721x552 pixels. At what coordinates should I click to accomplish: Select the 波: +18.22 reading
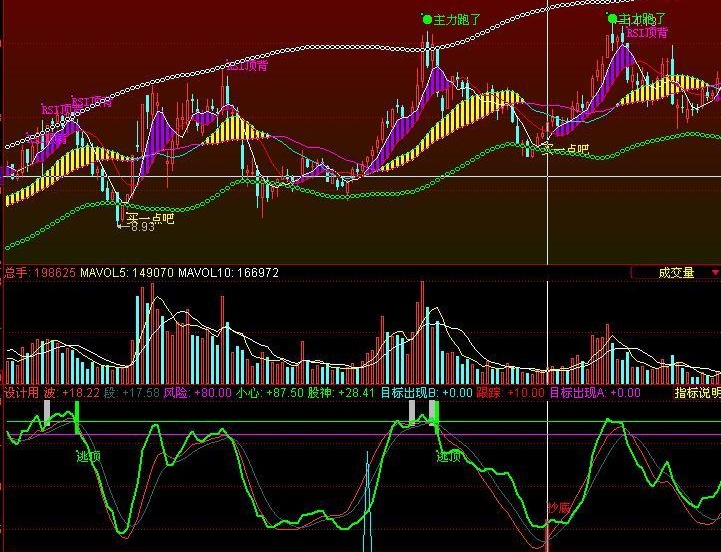click(72, 393)
